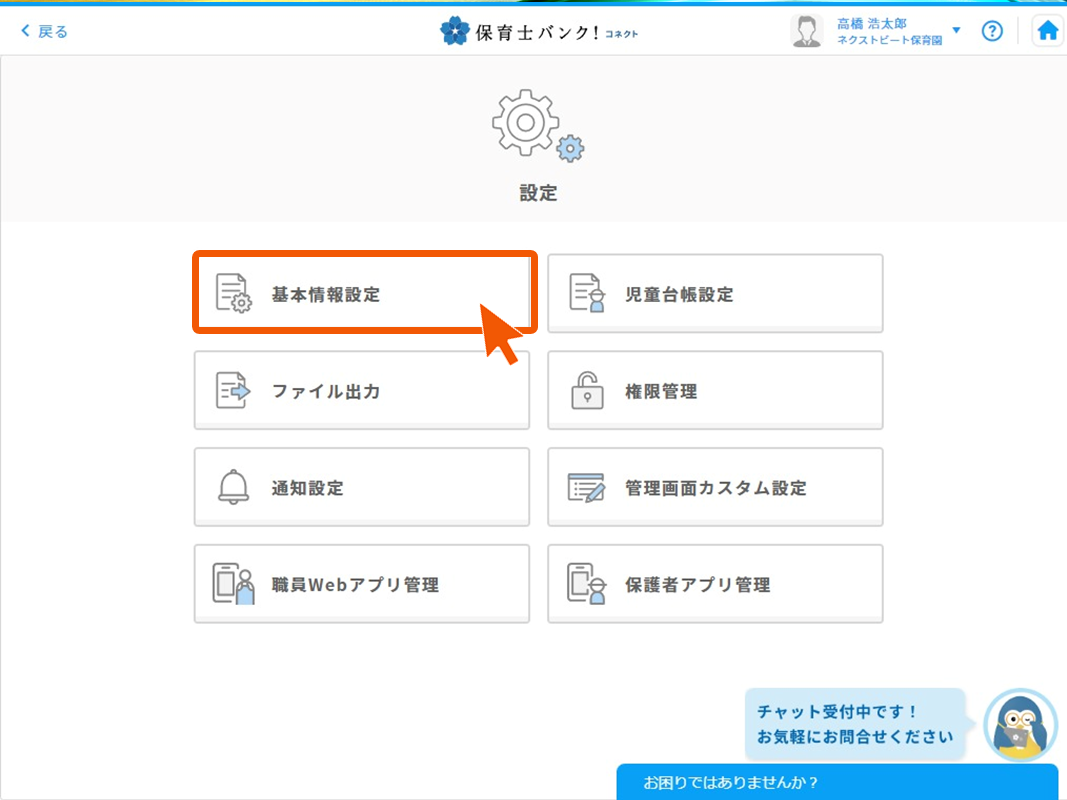1067x800 pixels.
Task: Click the 保護者アプリ管理 phone icon
Action: [587, 584]
